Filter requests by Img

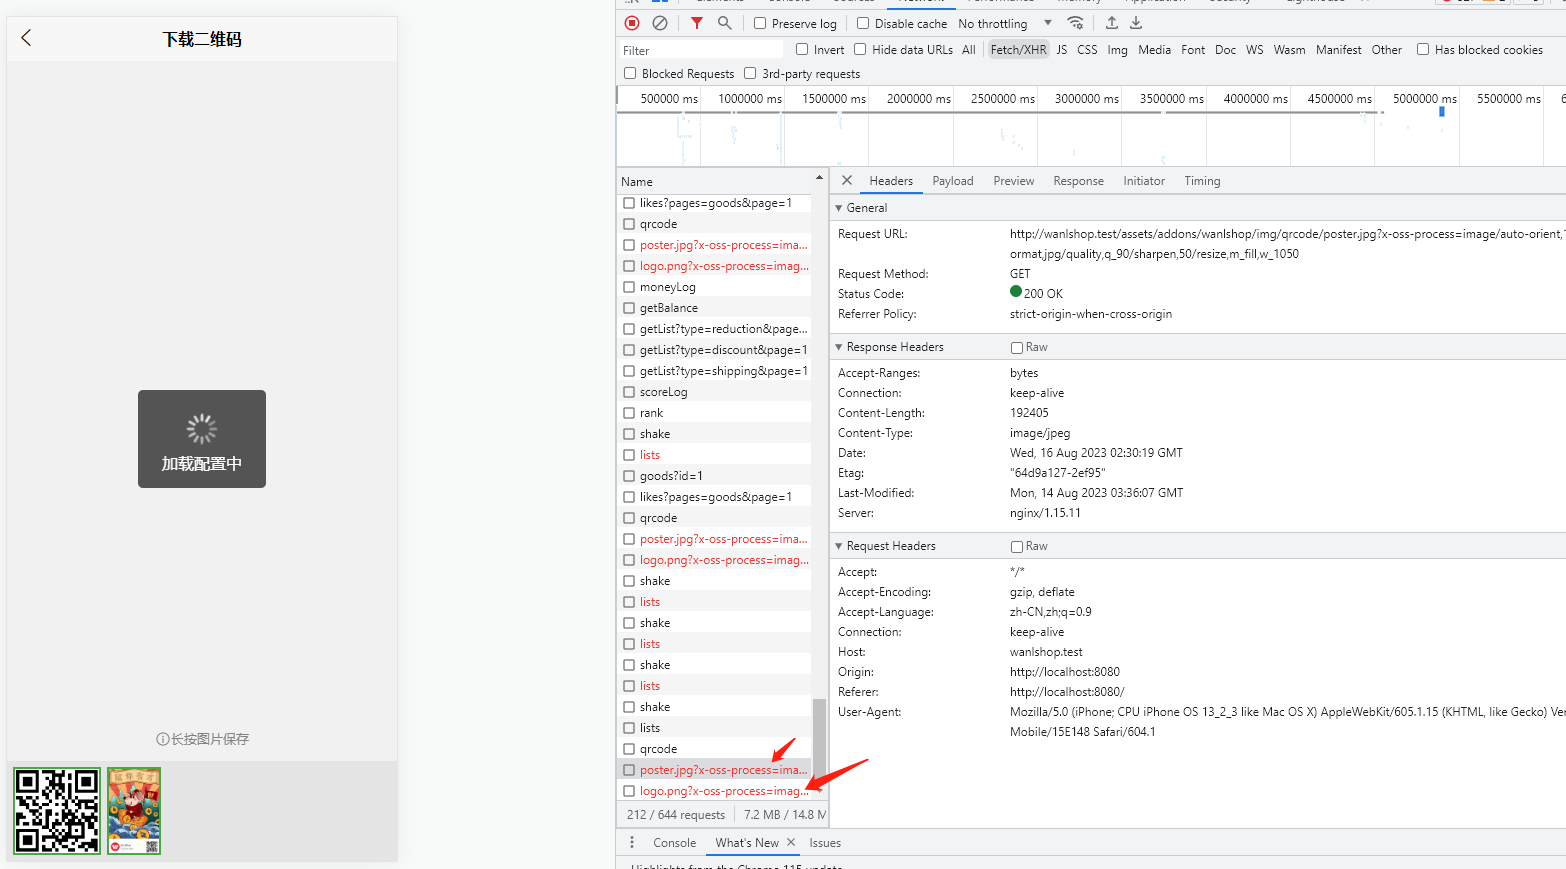(x=1117, y=49)
